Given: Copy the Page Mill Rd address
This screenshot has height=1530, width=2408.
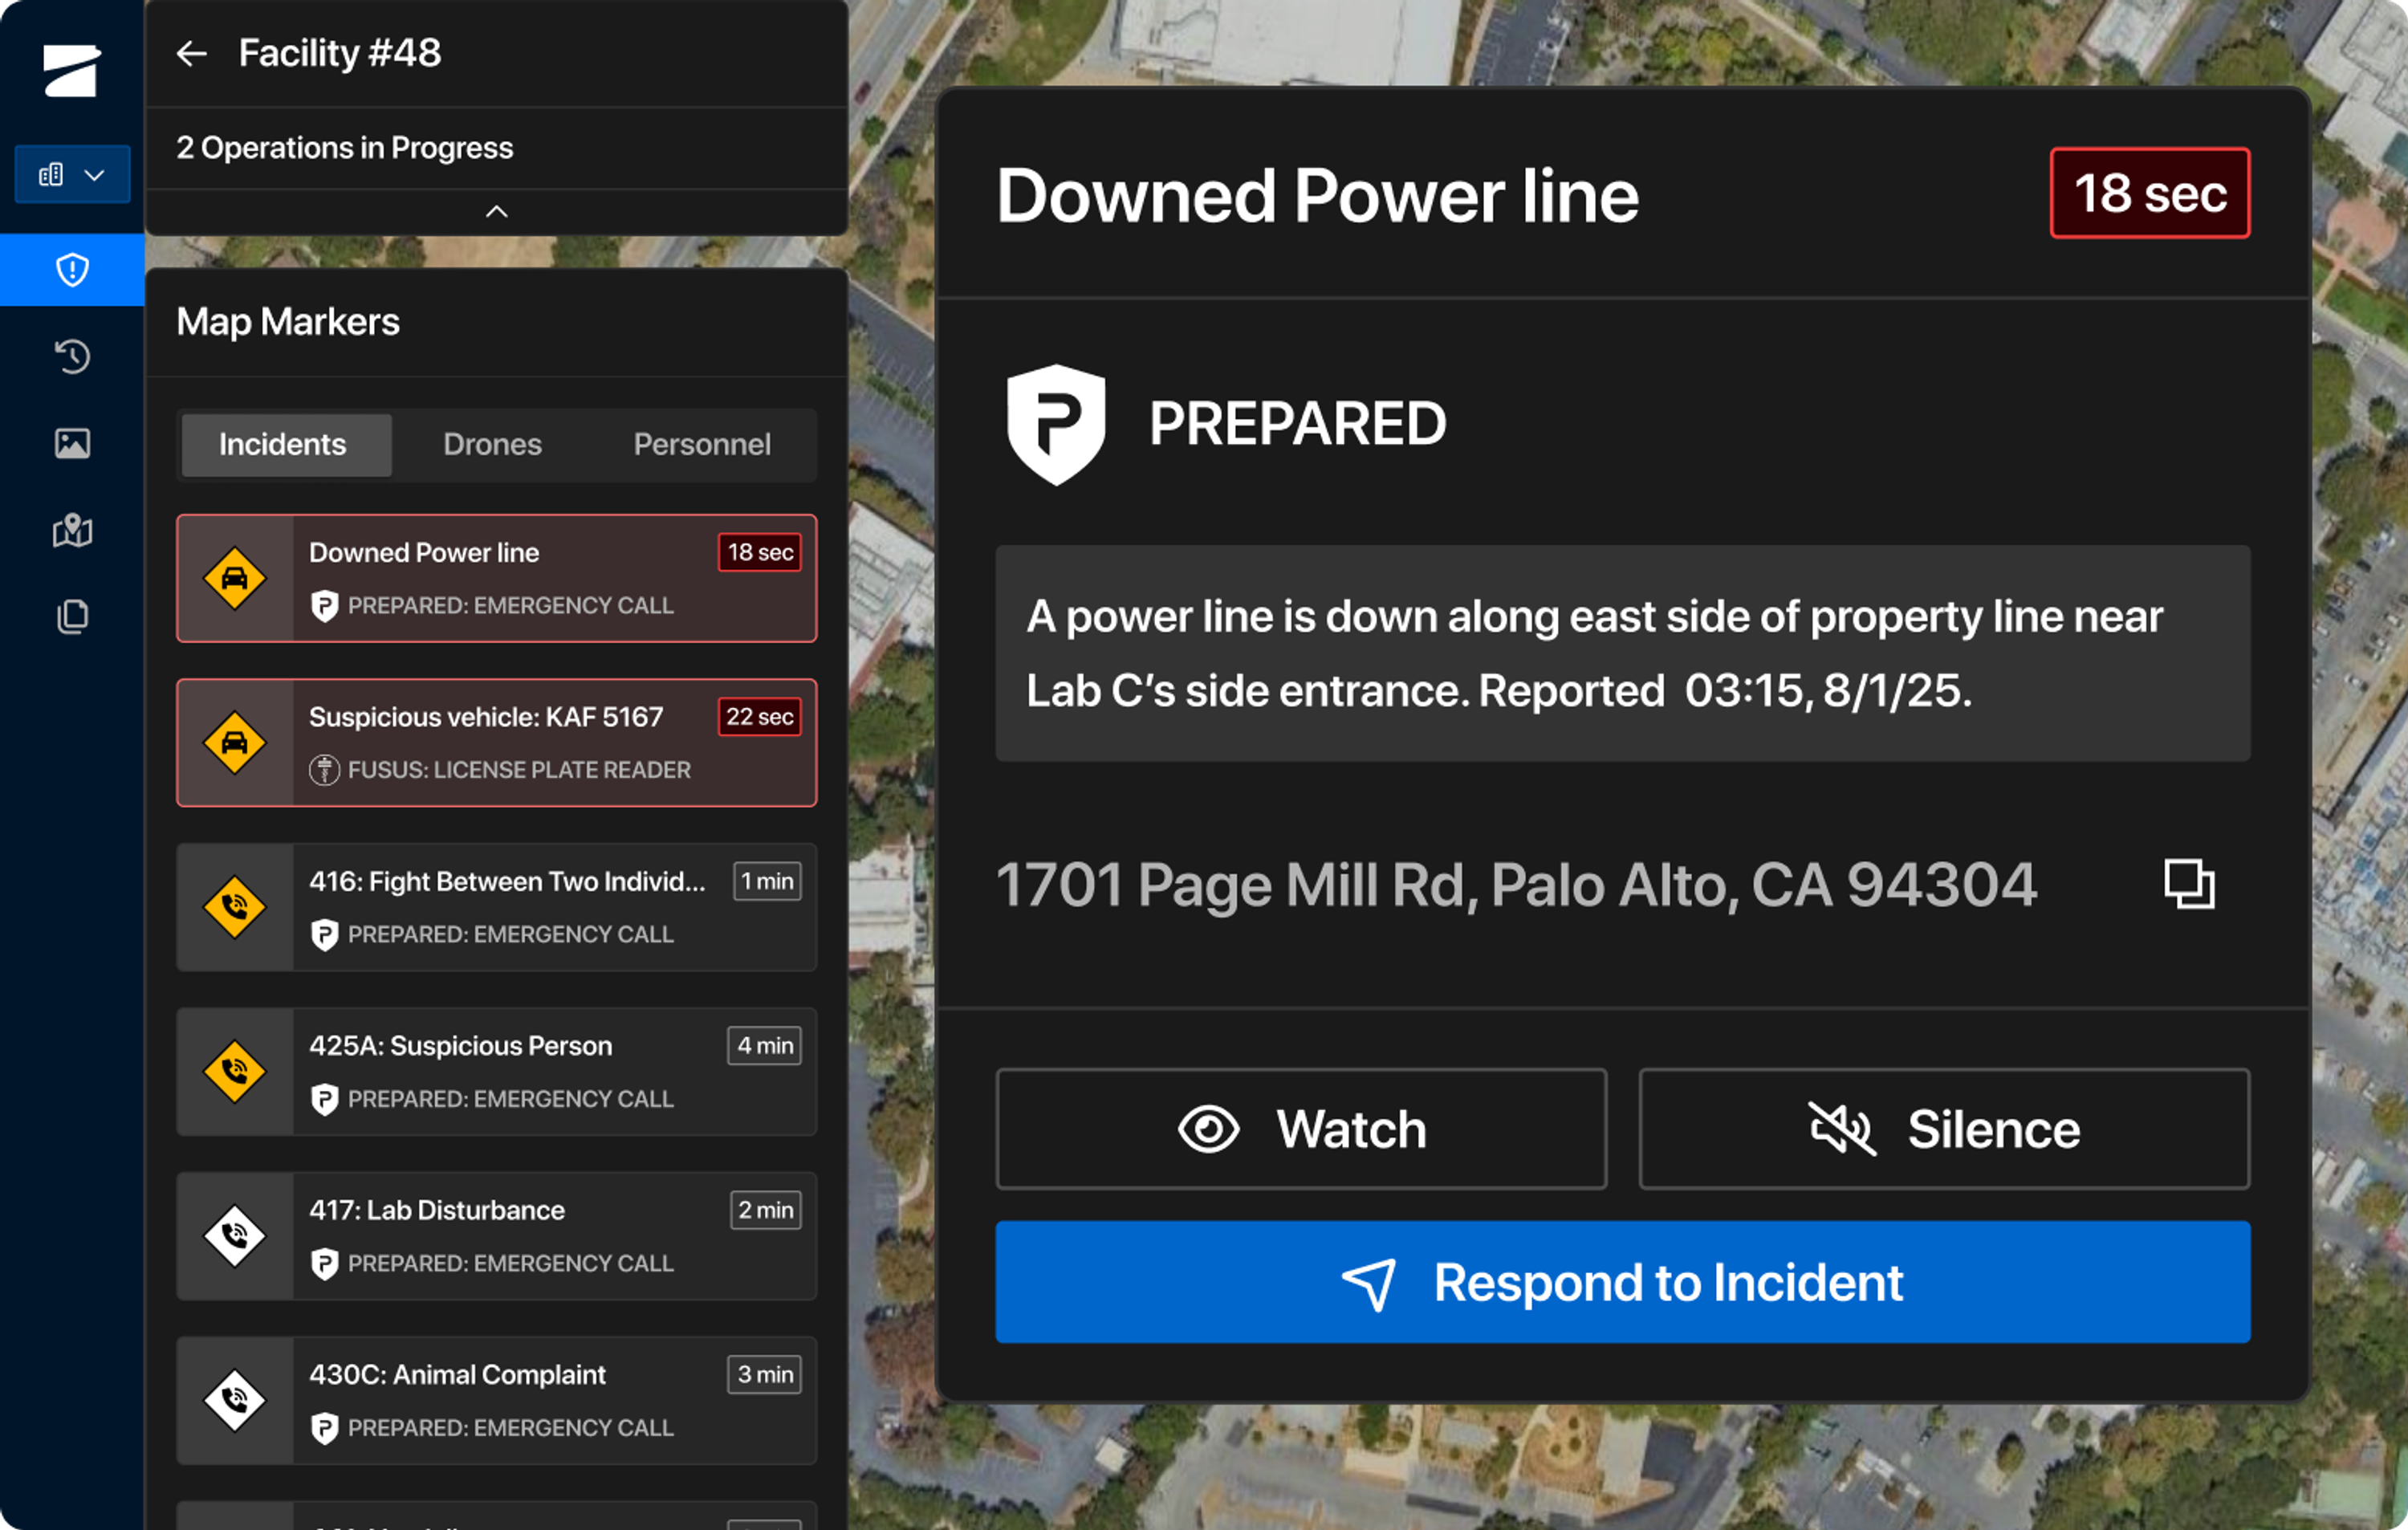Looking at the screenshot, I should point(2189,885).
